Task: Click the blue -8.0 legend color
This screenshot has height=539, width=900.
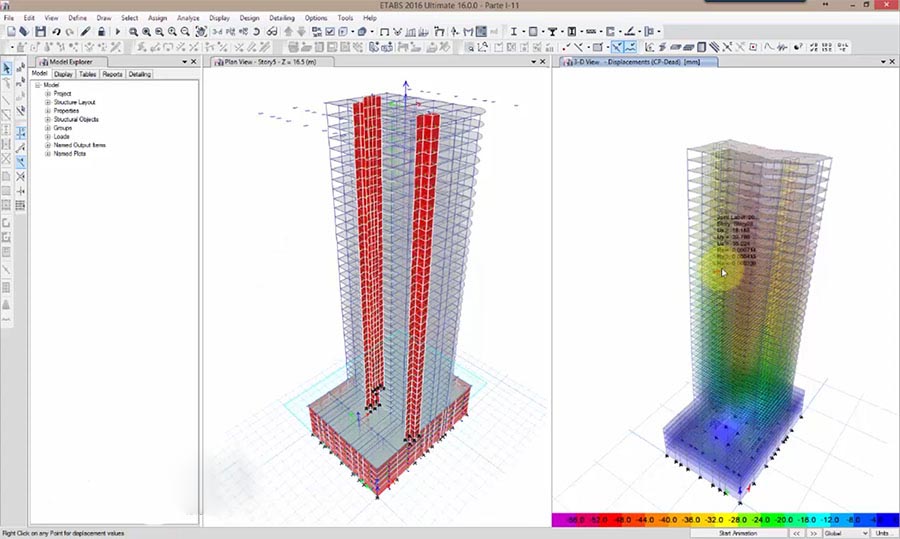Action: [853, 519]
